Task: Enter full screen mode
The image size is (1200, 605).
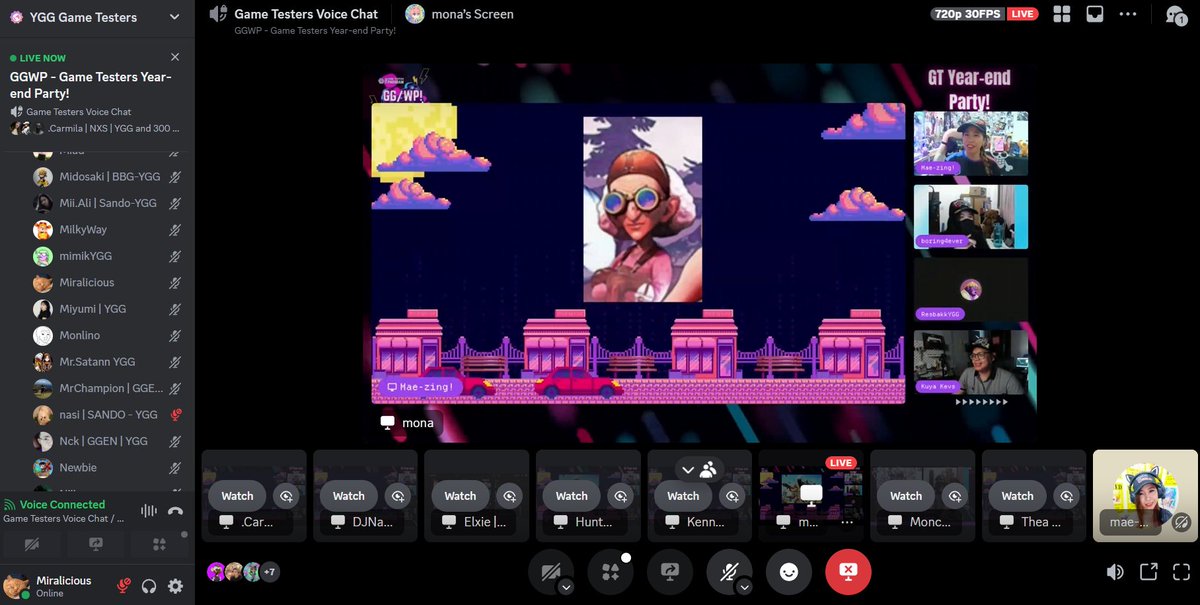Action: (1181, 572)
